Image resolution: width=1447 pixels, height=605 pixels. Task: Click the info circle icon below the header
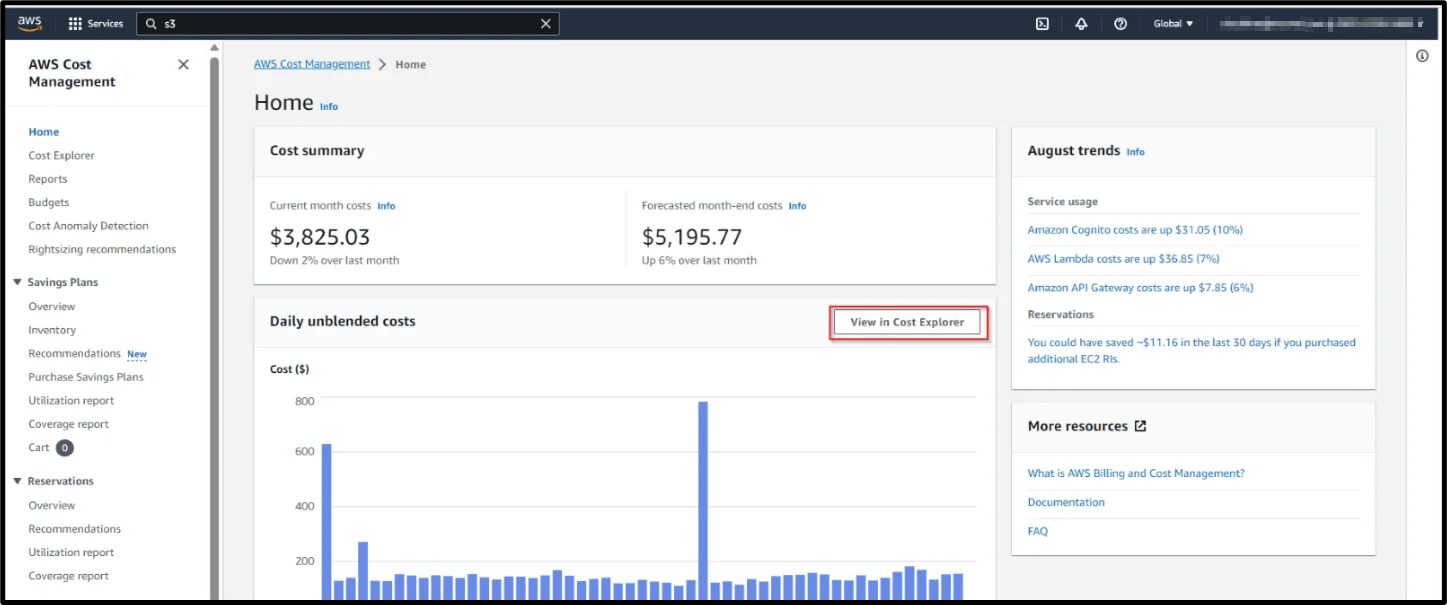1421,56
